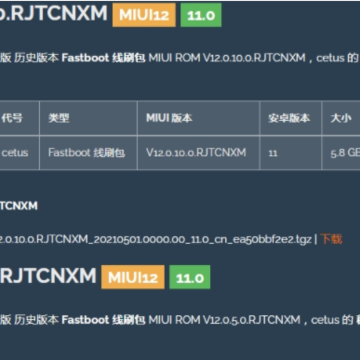Image resolution: width=360 pixels, height=360 pixels.
Task: Click the orange 下载 download link
Action: tap(331, 239)
